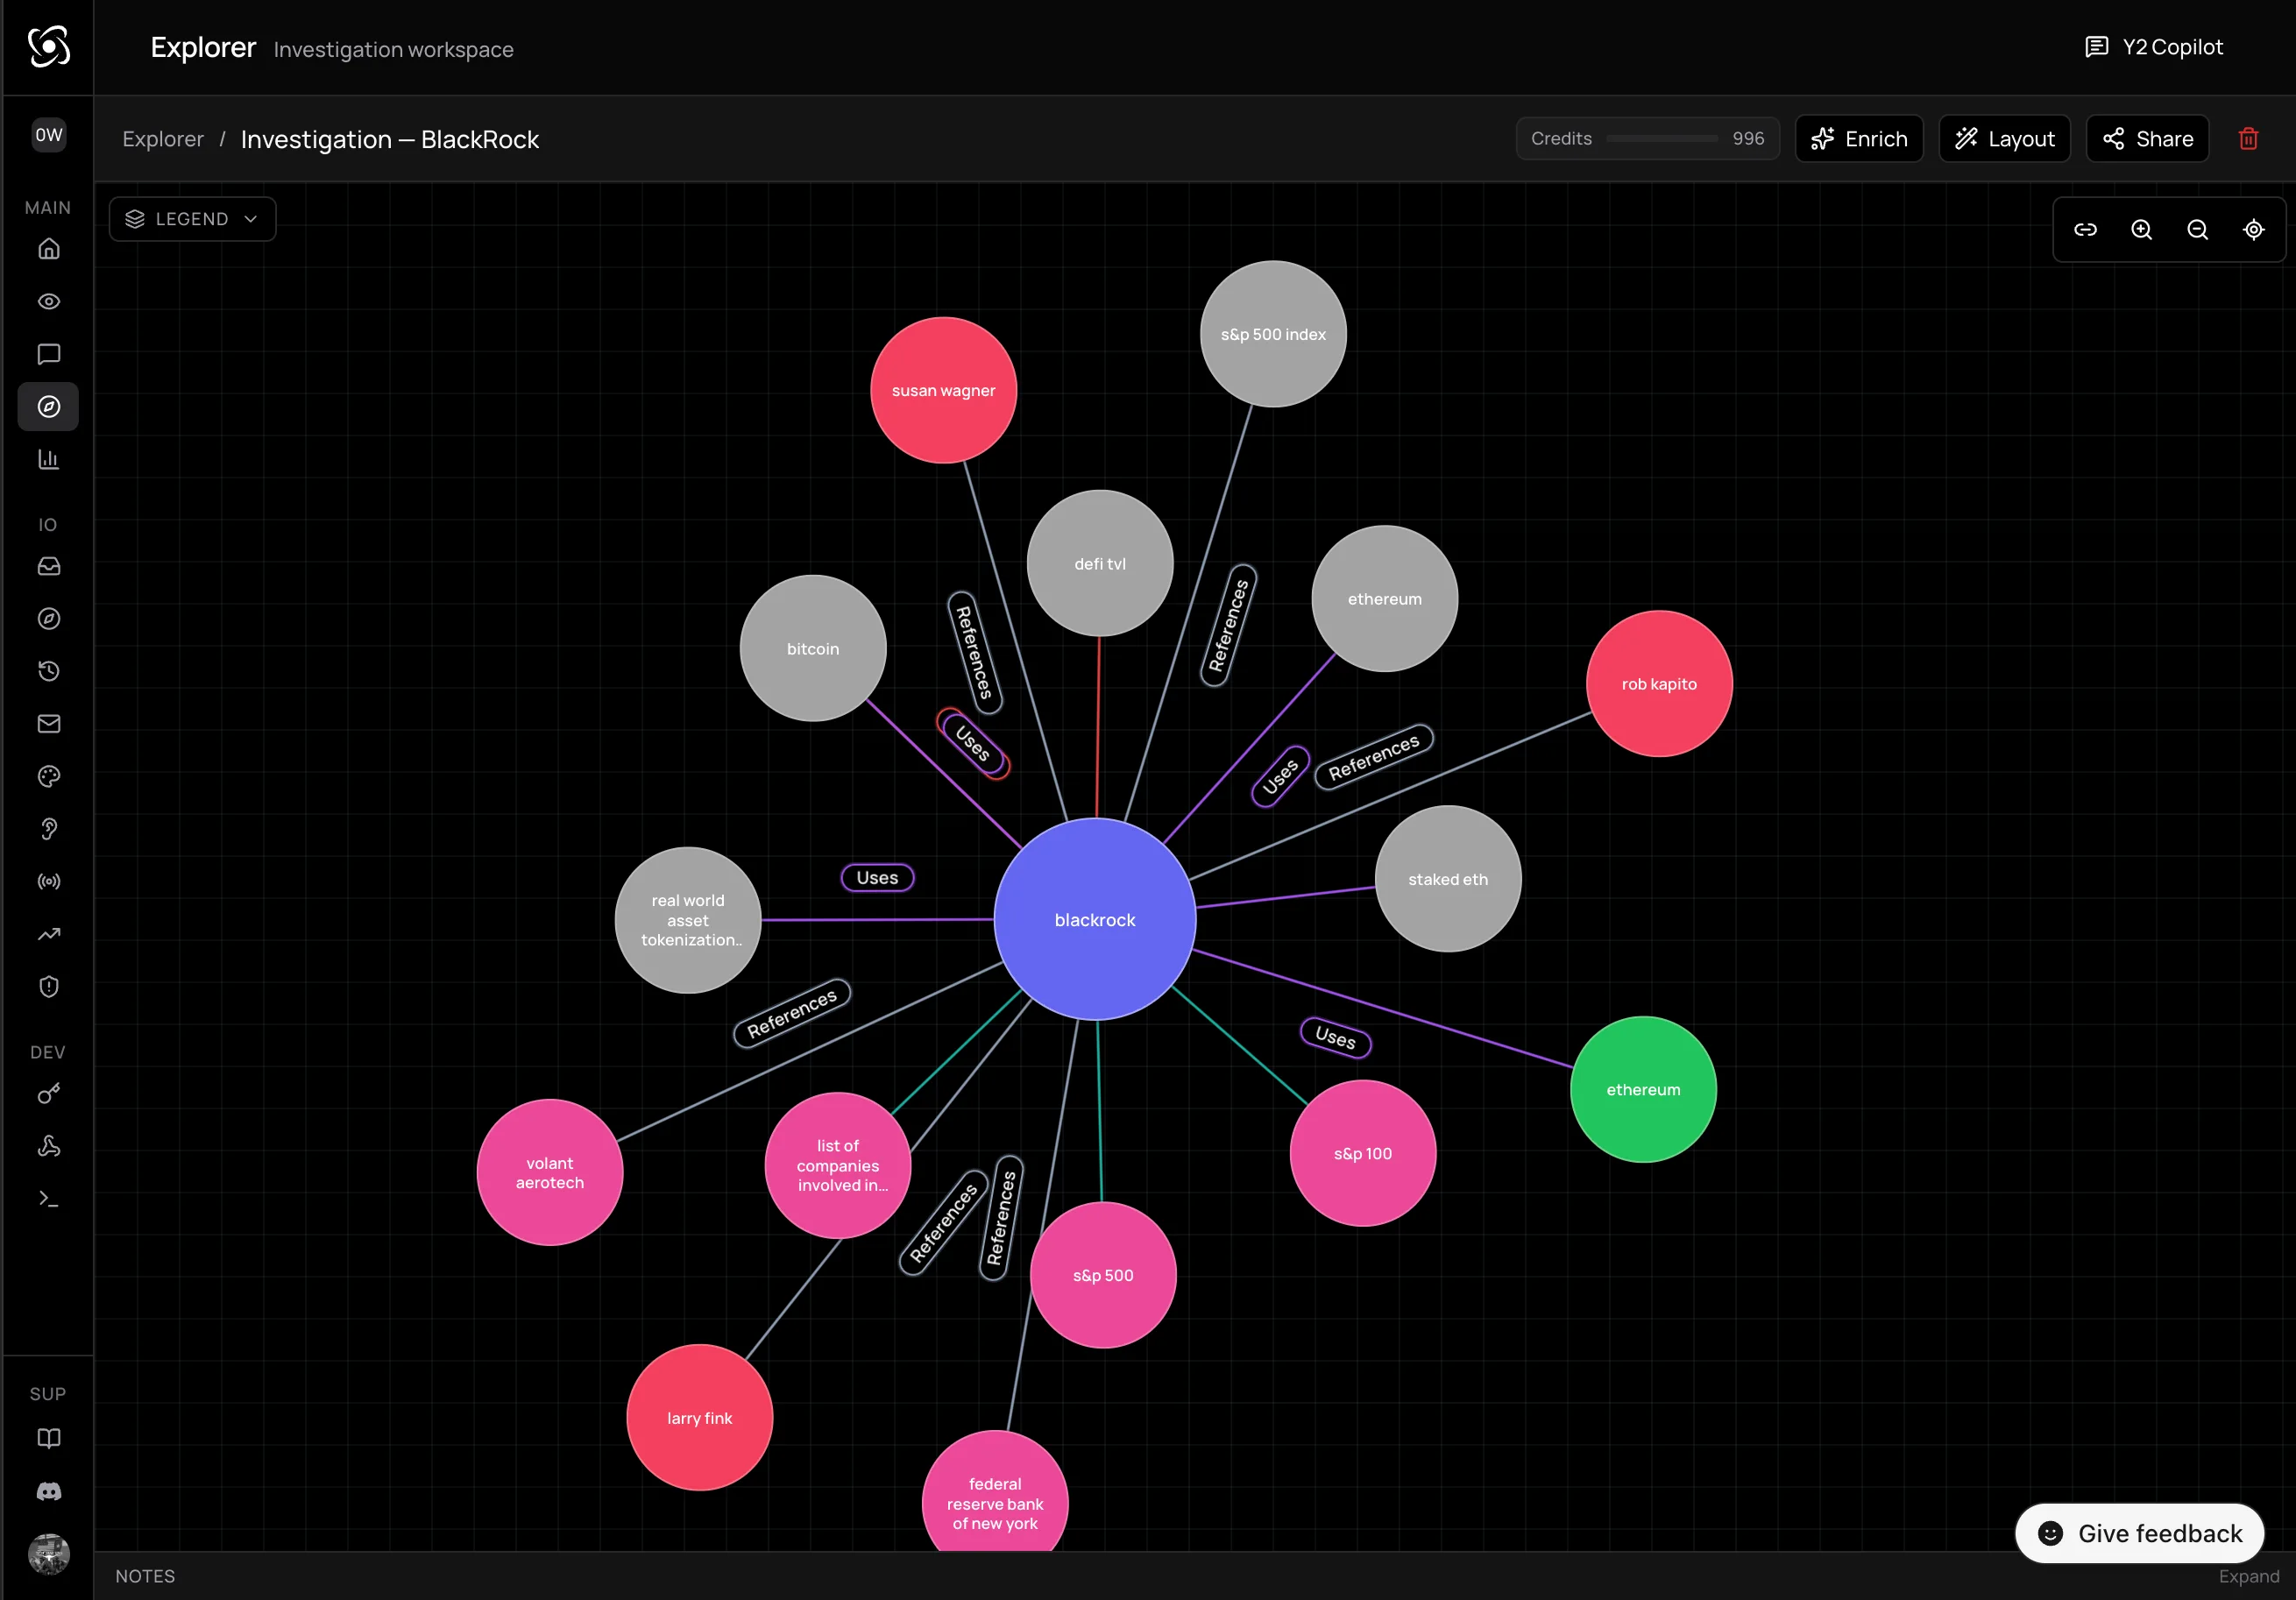The image size is (2296, 1600).
Task: Open the chat bubble icon in sidebar
Action: (48, 354)
